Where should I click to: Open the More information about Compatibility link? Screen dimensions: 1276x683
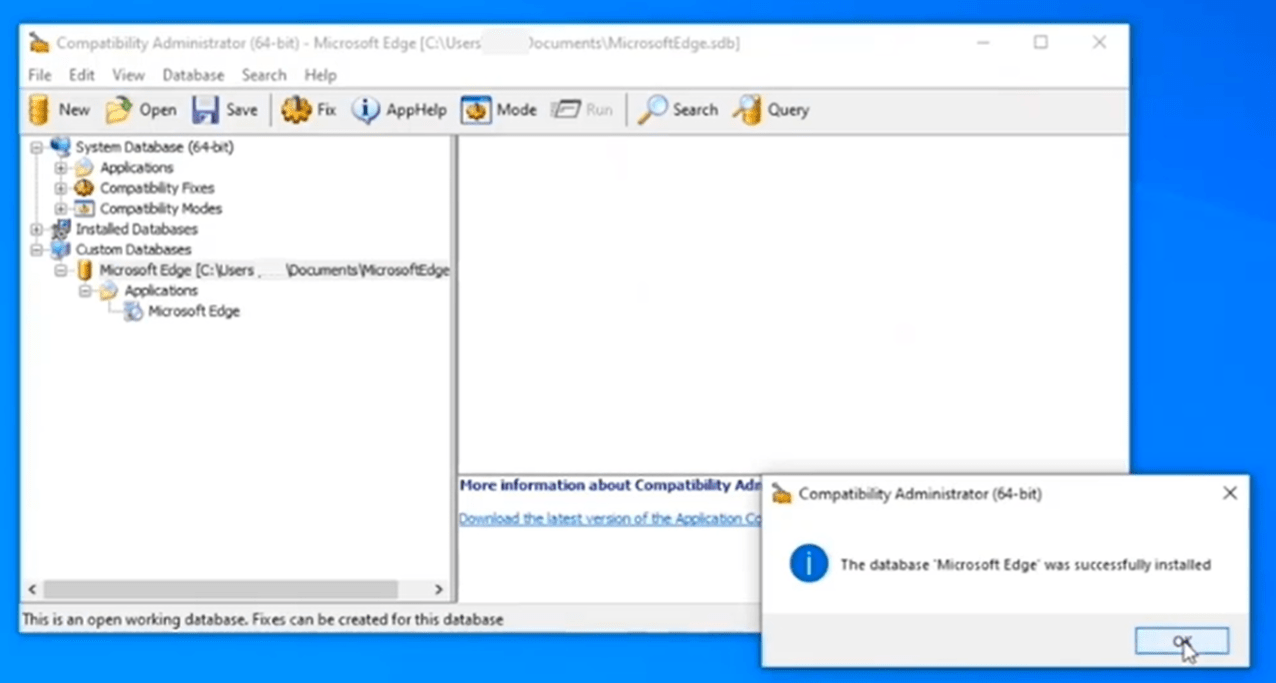click(610, 485)
